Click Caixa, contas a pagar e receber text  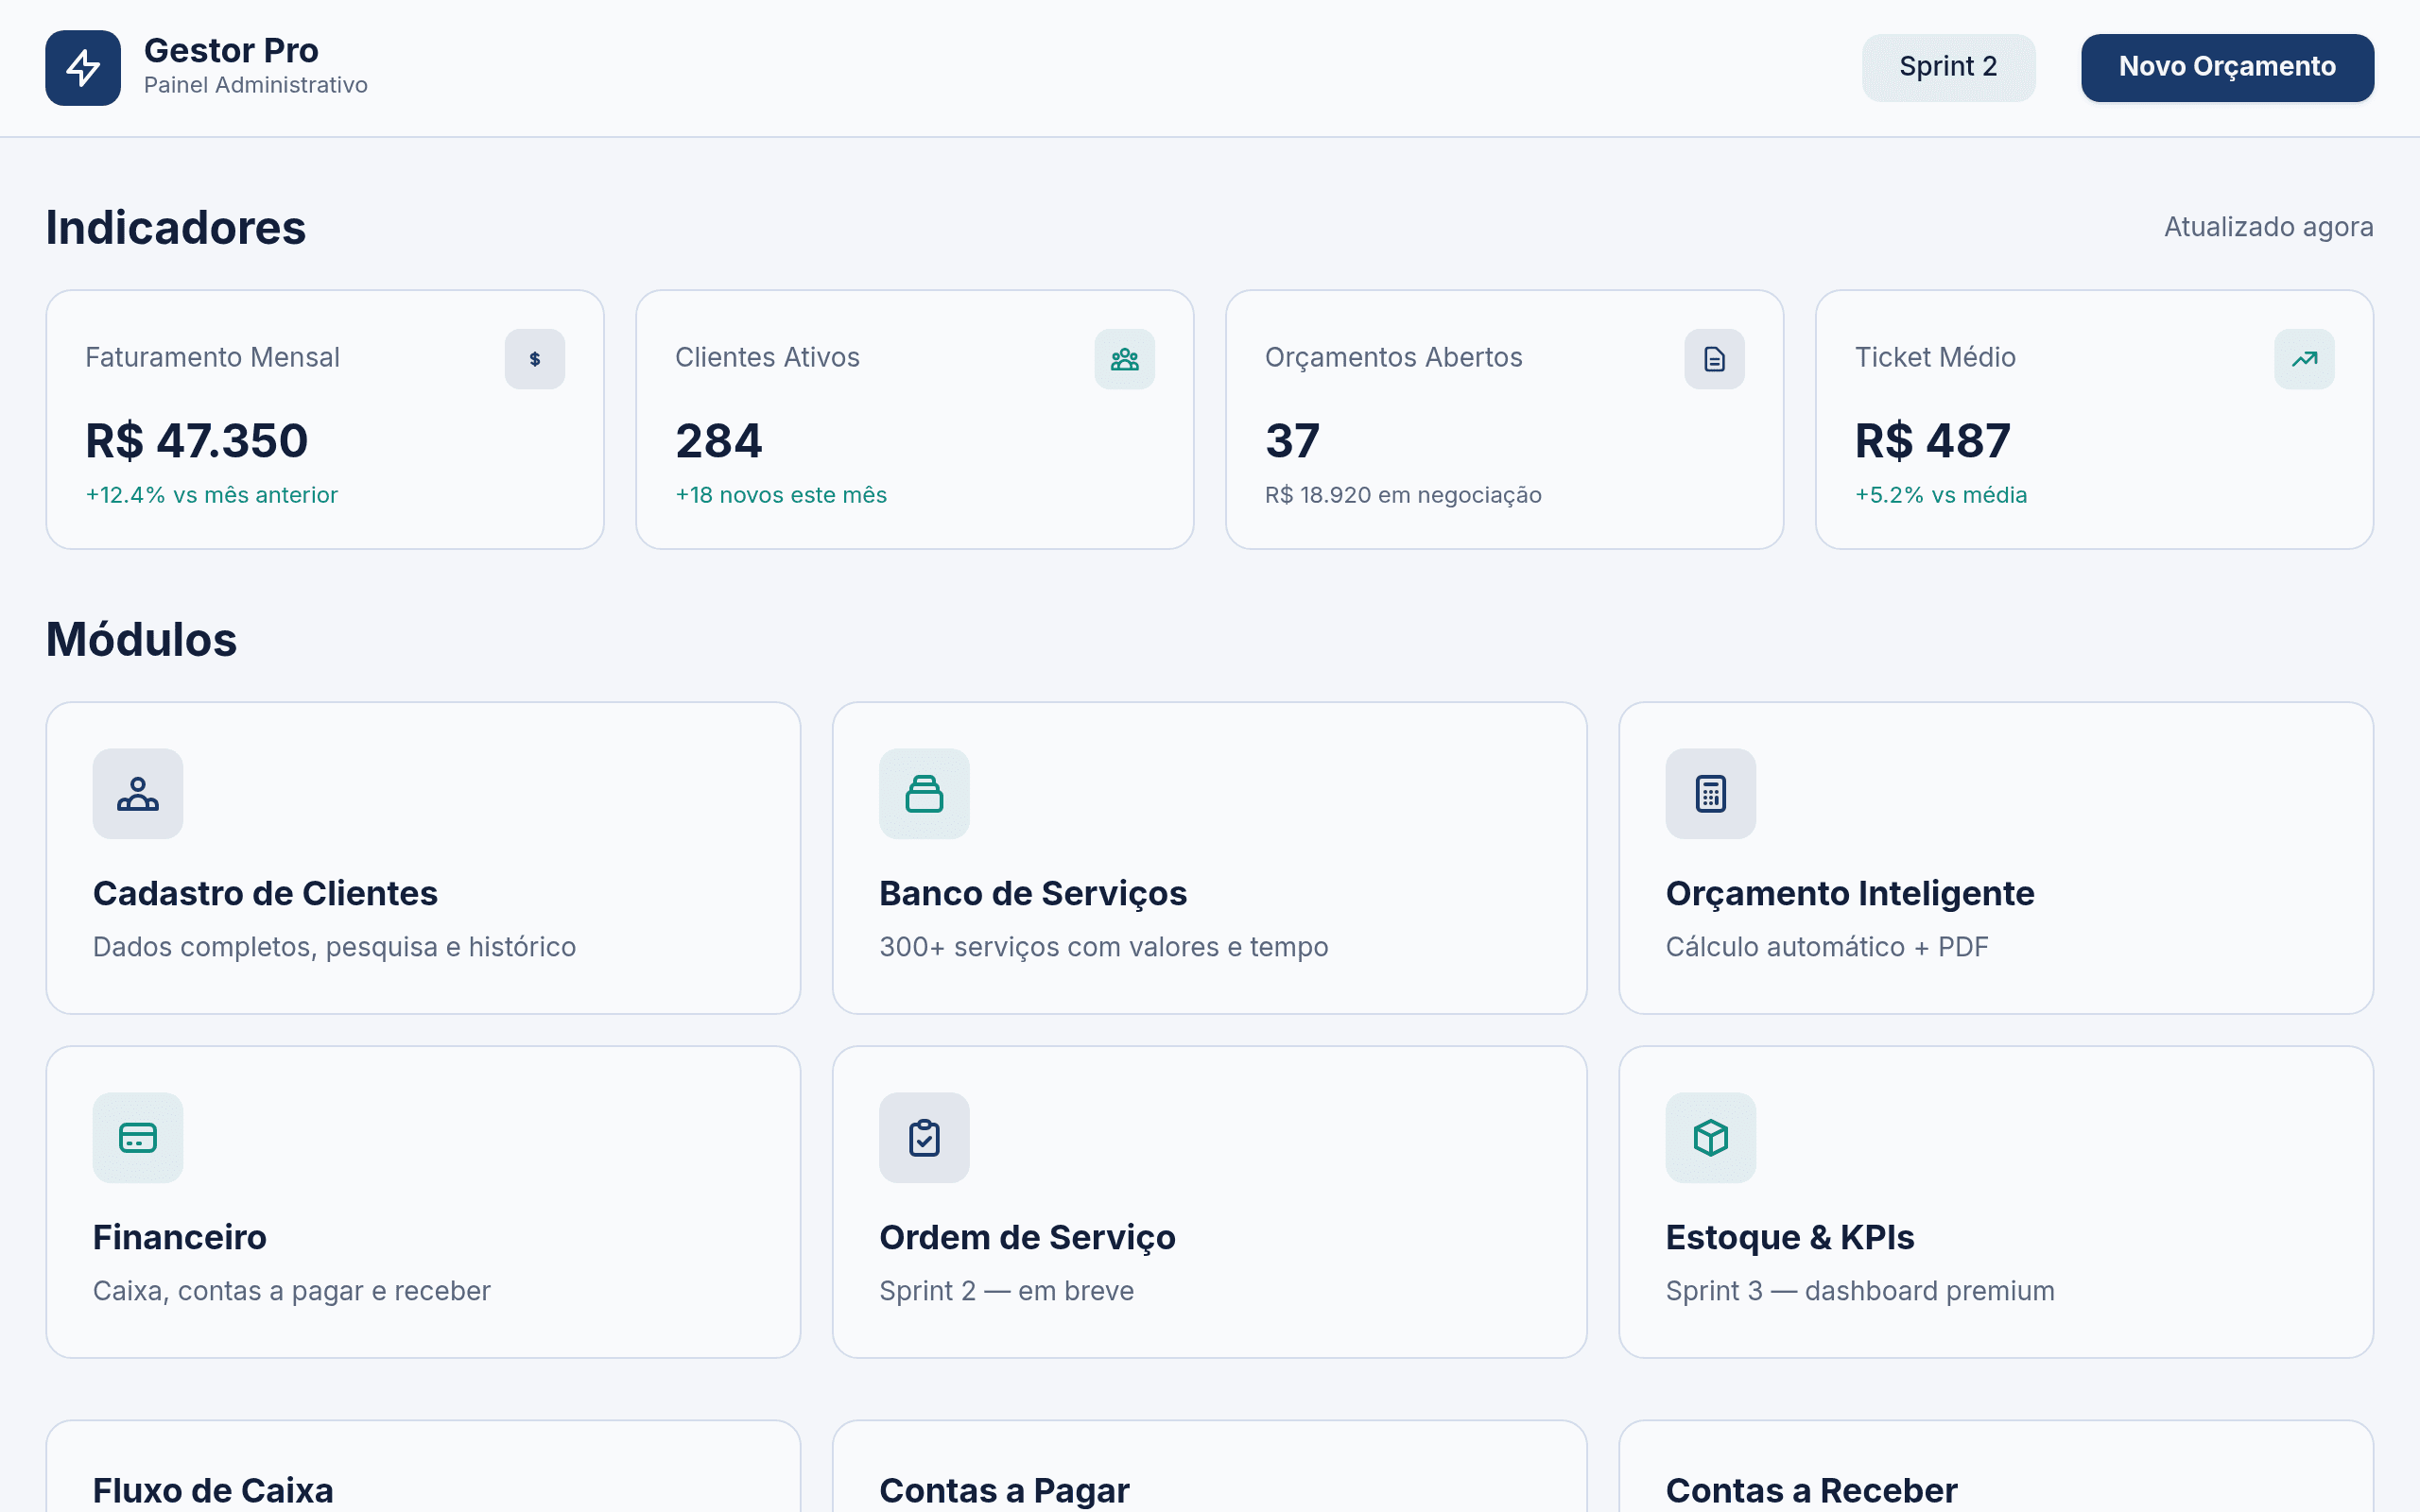pos(292,1291)
